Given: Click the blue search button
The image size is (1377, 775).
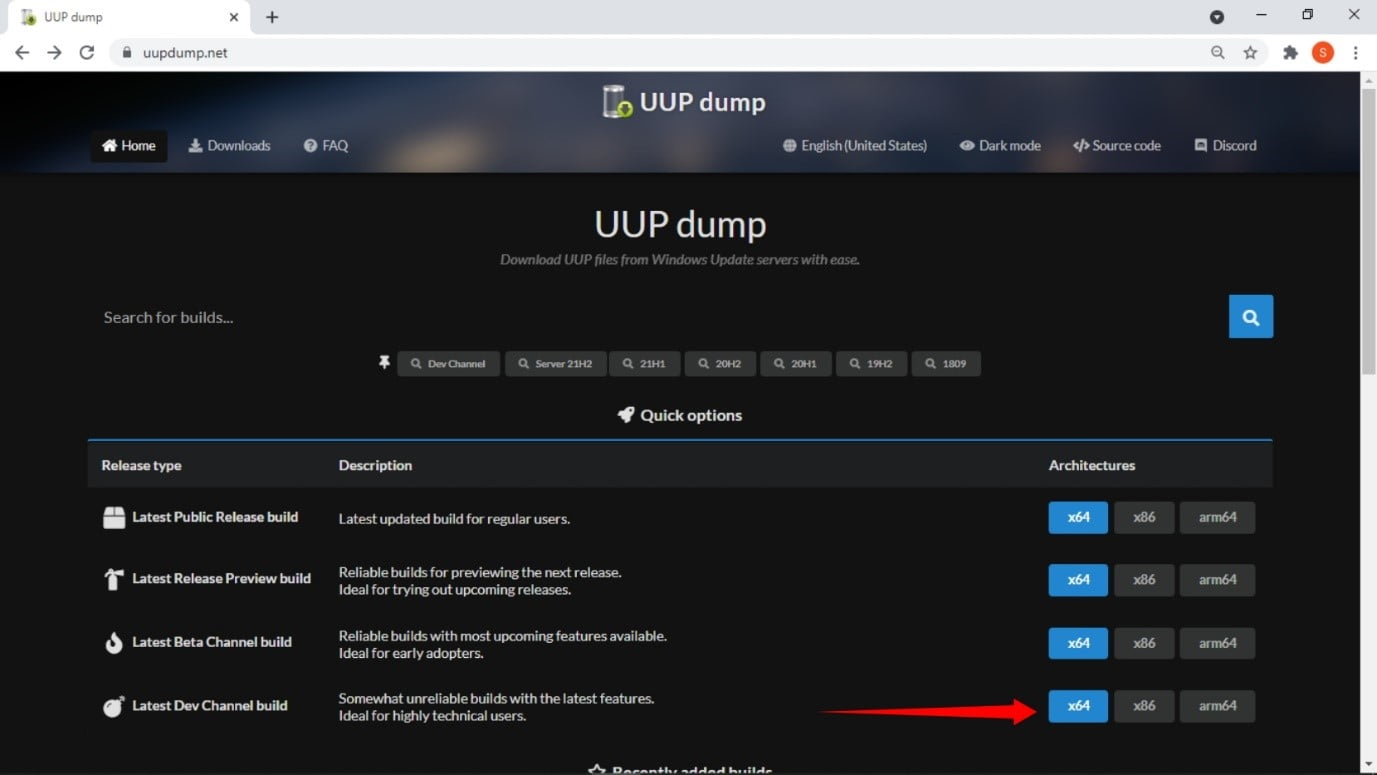Looking at the screenshot, I should [1251, 317].
